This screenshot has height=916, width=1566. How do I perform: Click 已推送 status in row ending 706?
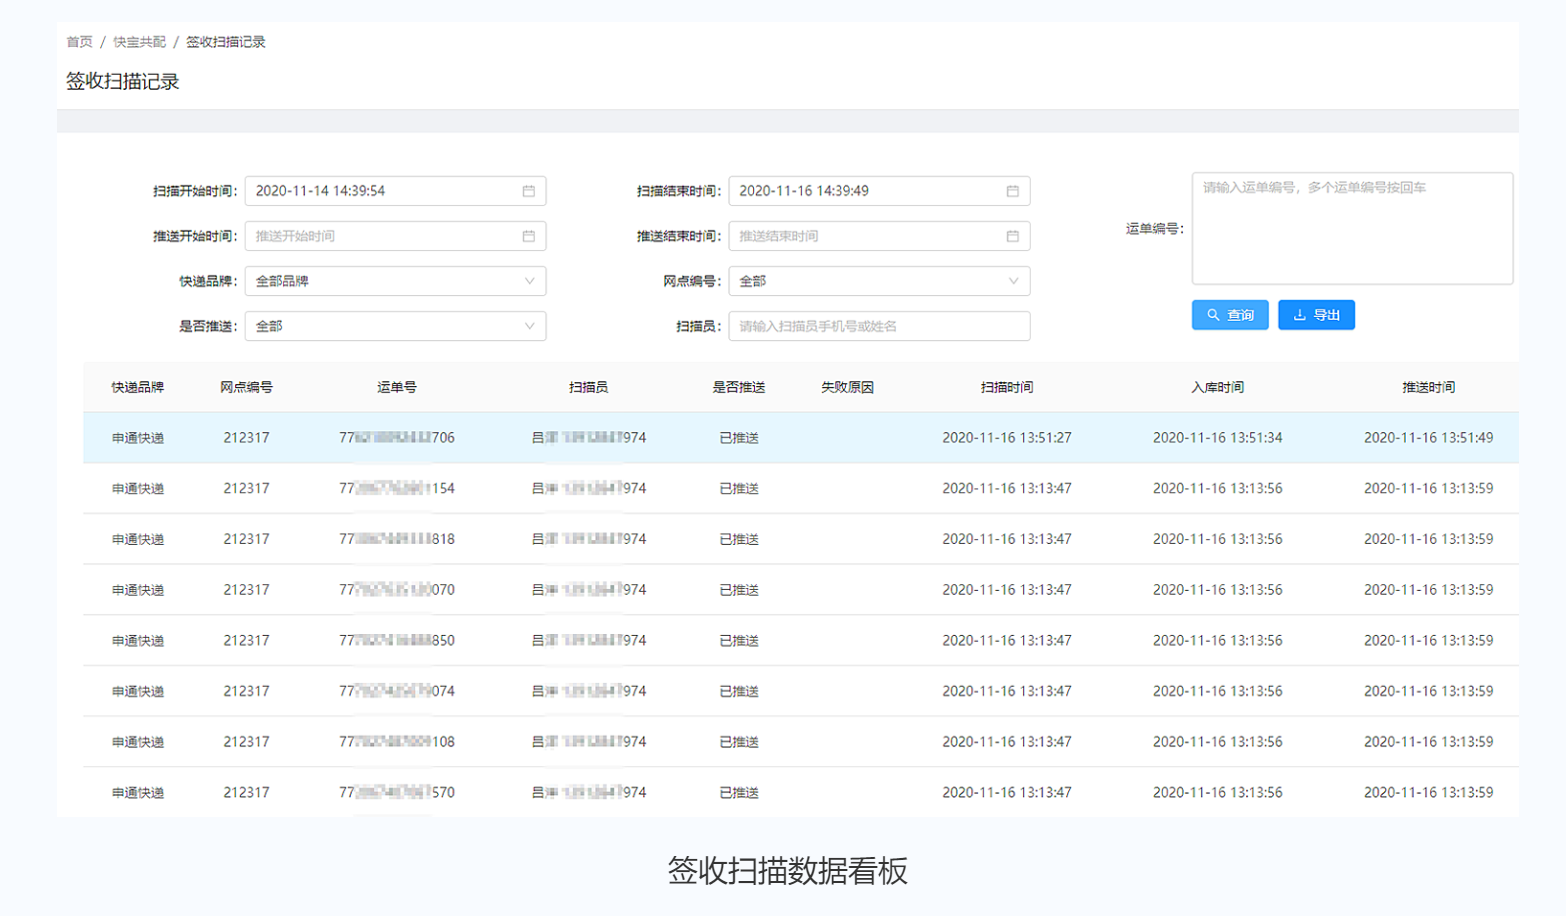739,438
